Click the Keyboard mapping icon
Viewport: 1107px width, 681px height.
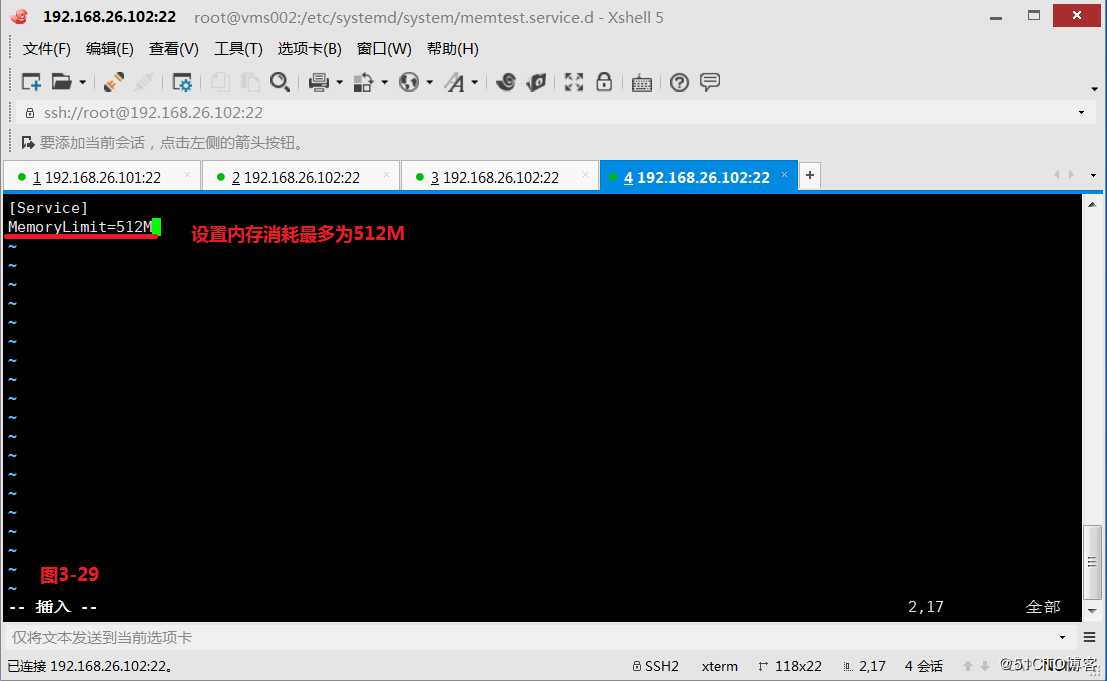click(x=642, y=83)
